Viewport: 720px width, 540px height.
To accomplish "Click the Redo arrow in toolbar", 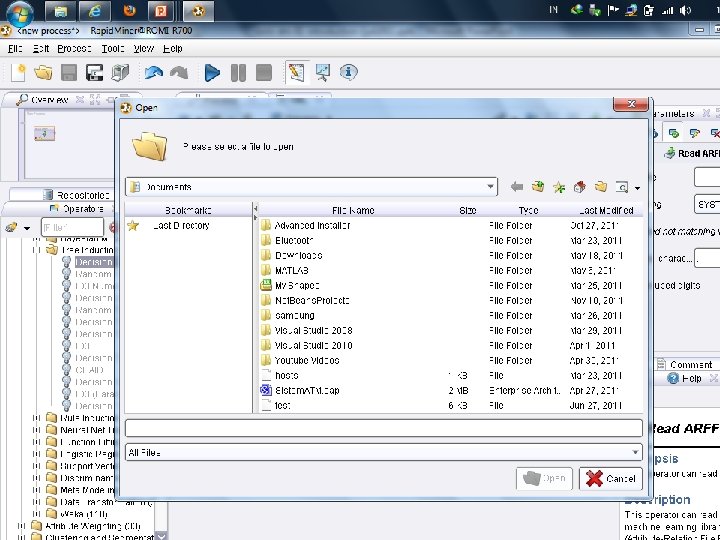I will coord(179,73).
